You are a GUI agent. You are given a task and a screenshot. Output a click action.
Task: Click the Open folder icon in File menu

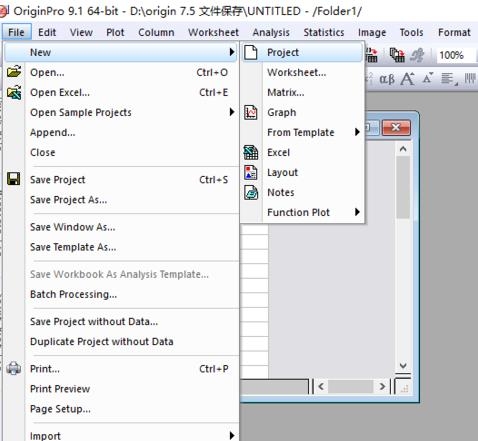point(14,72)
